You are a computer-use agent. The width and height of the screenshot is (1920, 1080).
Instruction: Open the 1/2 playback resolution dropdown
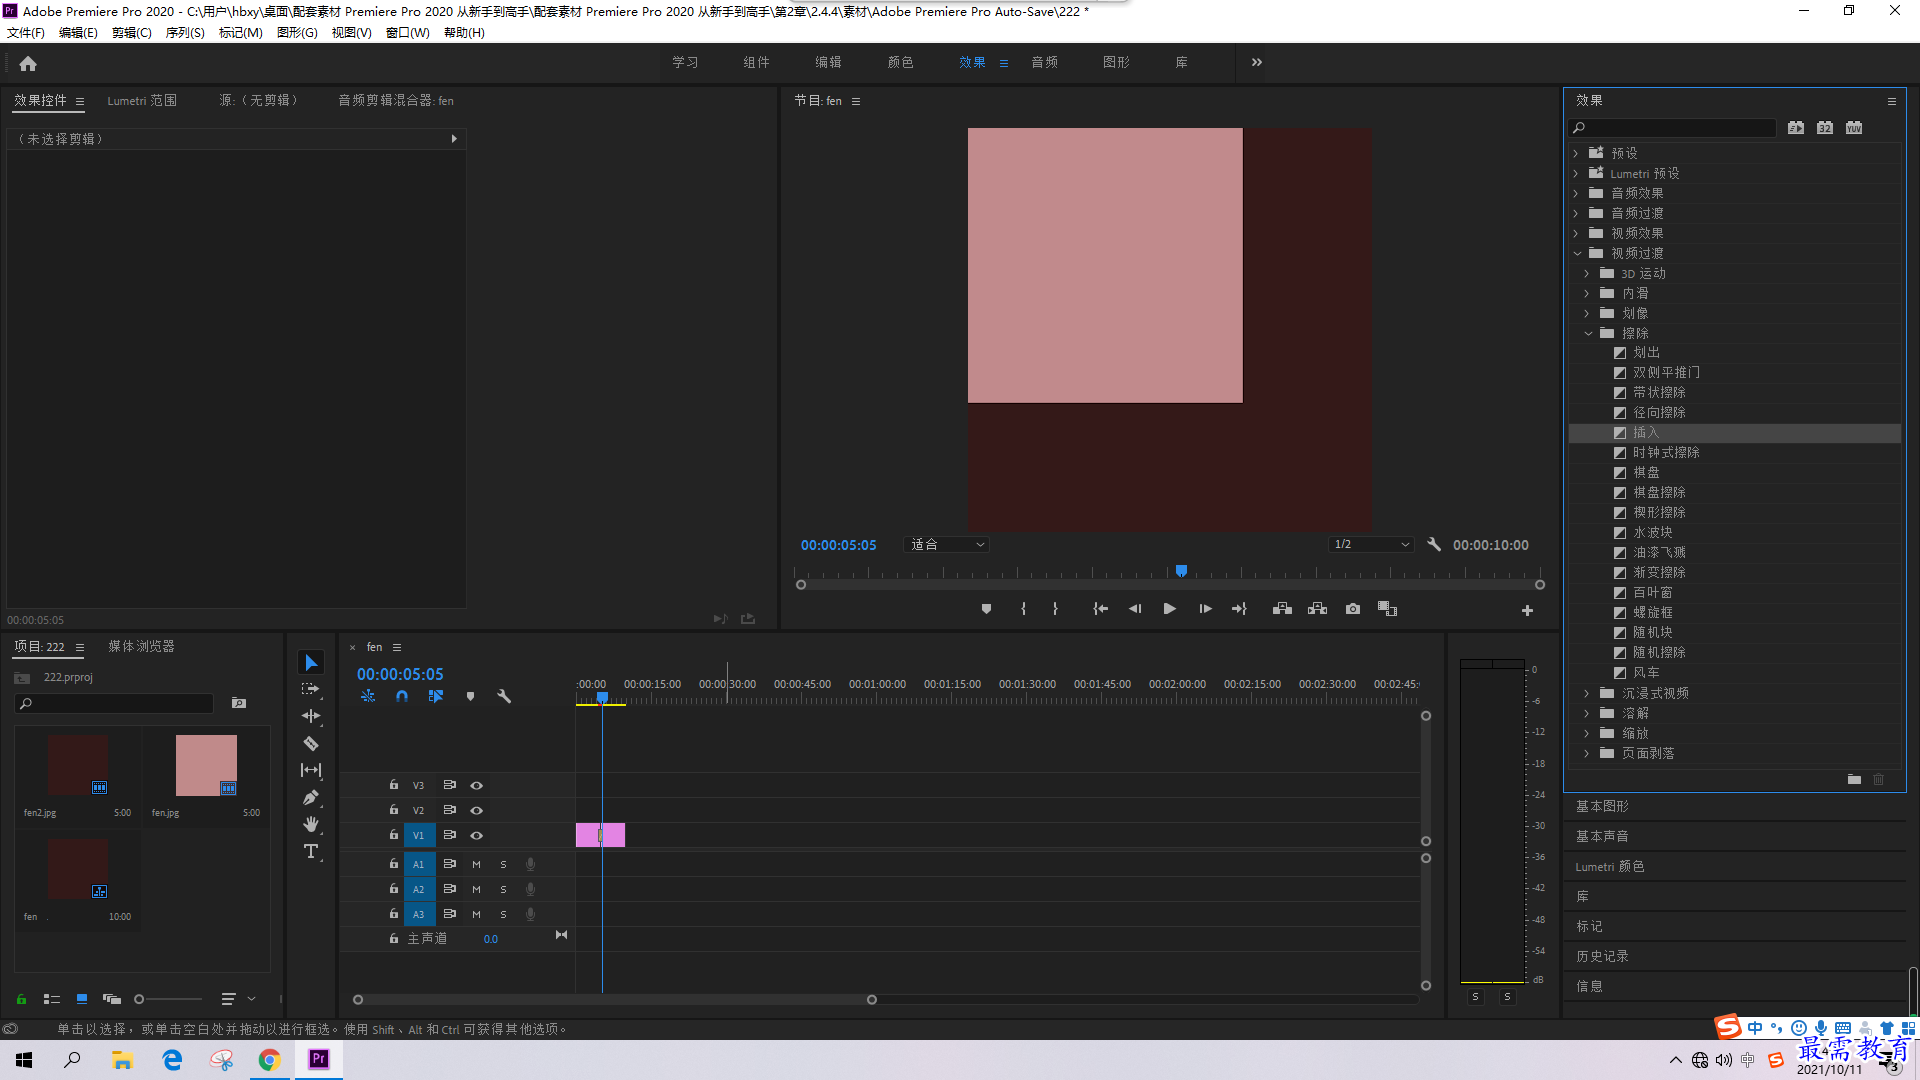1371,545
